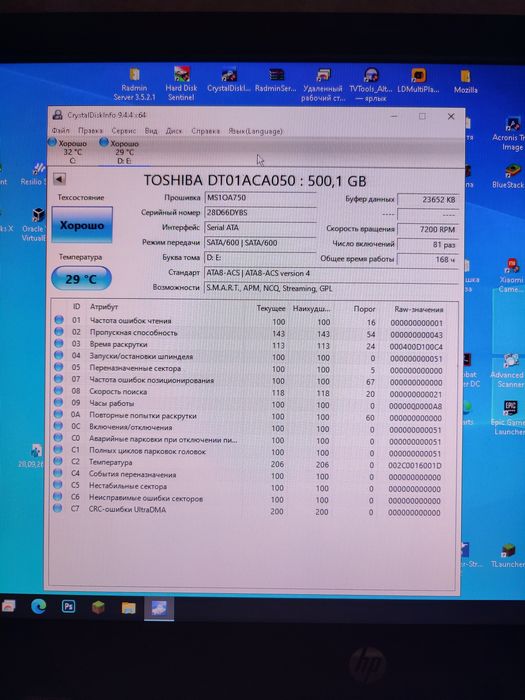Click status circle of Температура row
The image size is (525, 700).
[x=58, y=461]
